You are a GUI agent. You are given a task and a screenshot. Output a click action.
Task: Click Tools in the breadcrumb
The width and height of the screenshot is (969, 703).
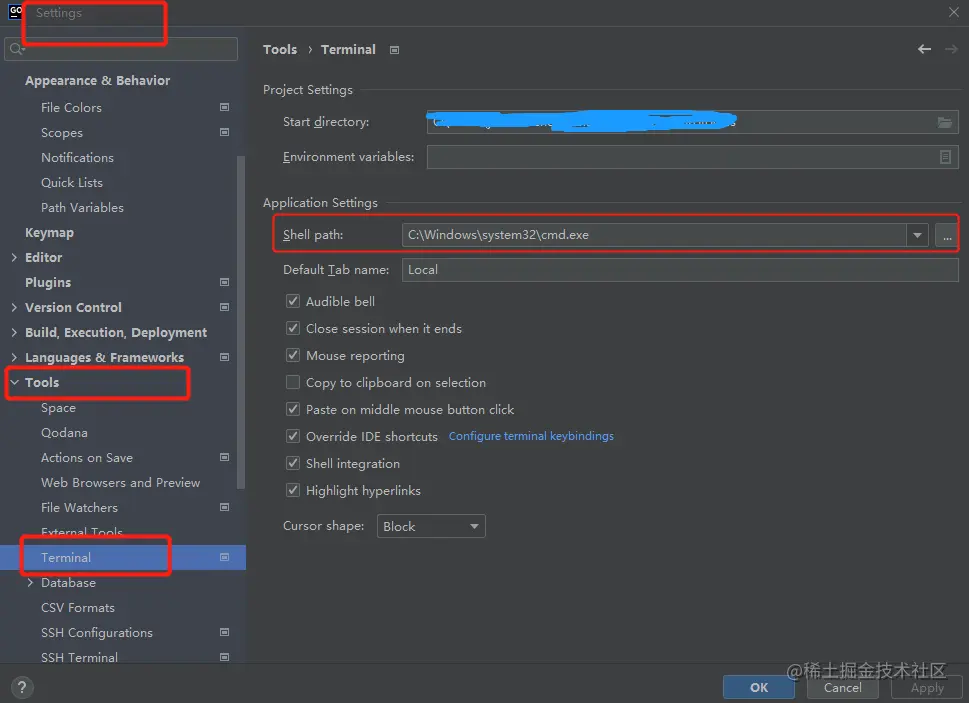click(x=280, y=49)
